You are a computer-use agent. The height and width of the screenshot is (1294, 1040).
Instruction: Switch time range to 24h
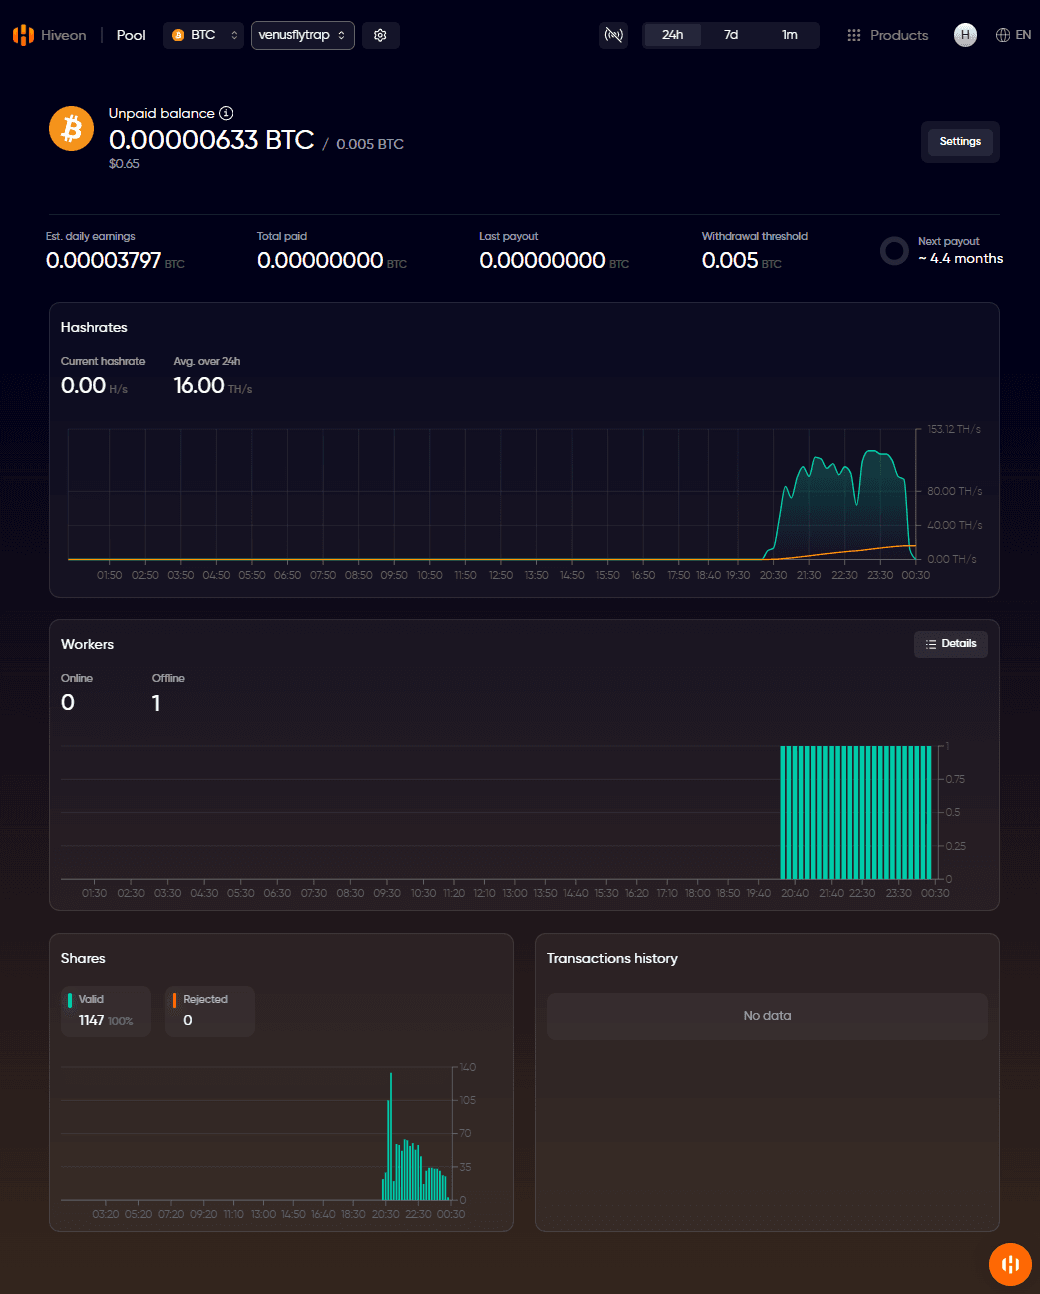pos(672,35)
